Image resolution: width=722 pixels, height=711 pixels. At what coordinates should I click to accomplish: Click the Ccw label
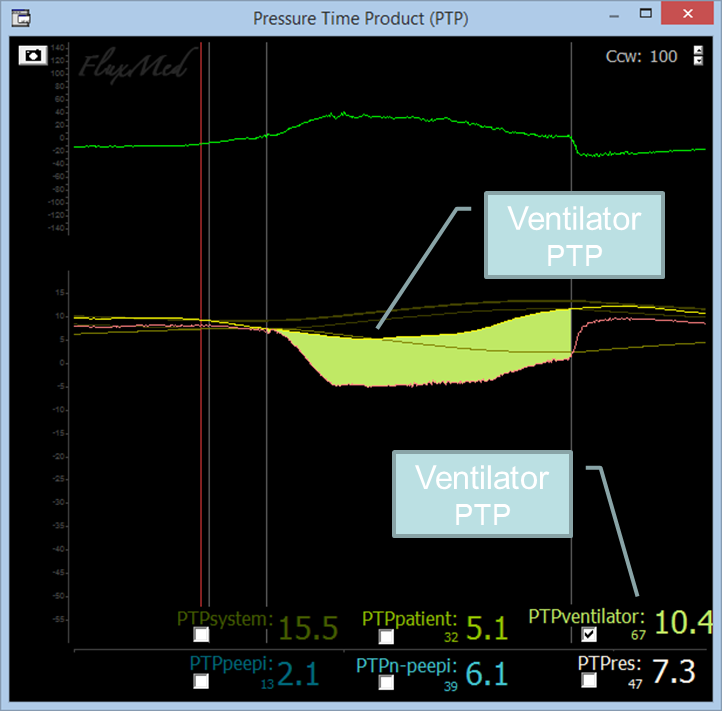coord(623,56)
